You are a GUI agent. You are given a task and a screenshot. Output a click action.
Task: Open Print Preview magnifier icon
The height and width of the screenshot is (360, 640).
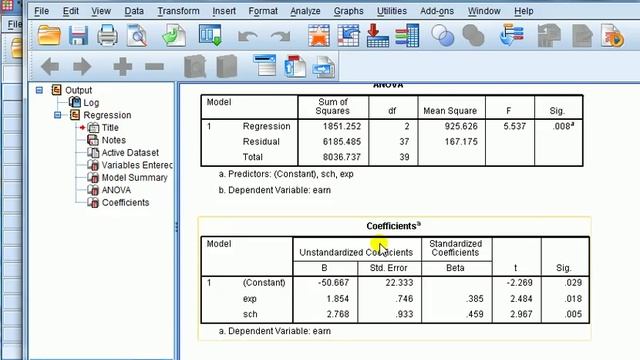(137, 36)
